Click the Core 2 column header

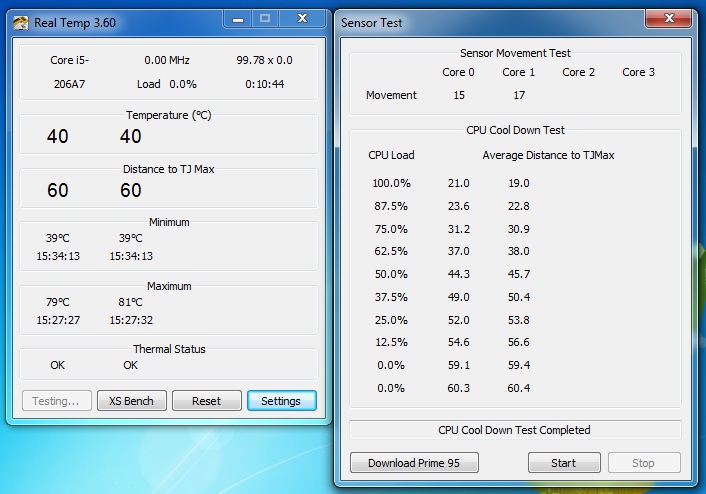click(x=579, y=72)
